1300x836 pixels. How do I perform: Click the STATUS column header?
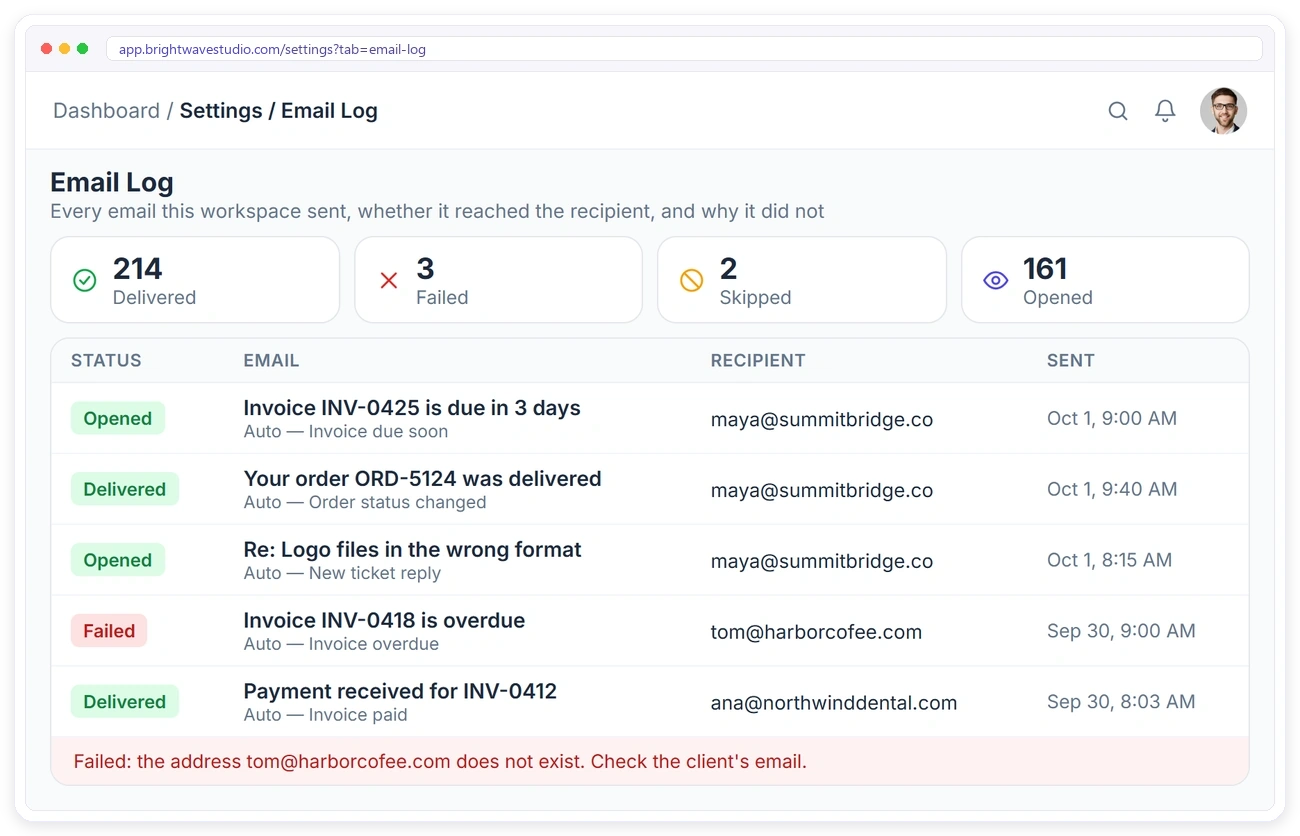tap(106, 361)
